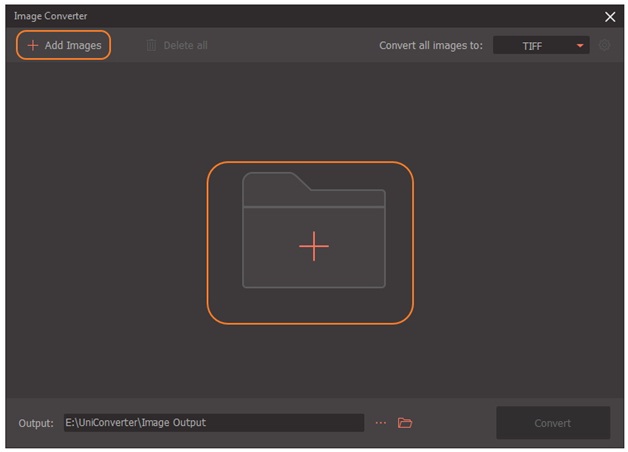Image resolution: width=628 pixels, height=452 pixels.
Task: Browse output location with three-dots icon
Action: click(380, 423)
